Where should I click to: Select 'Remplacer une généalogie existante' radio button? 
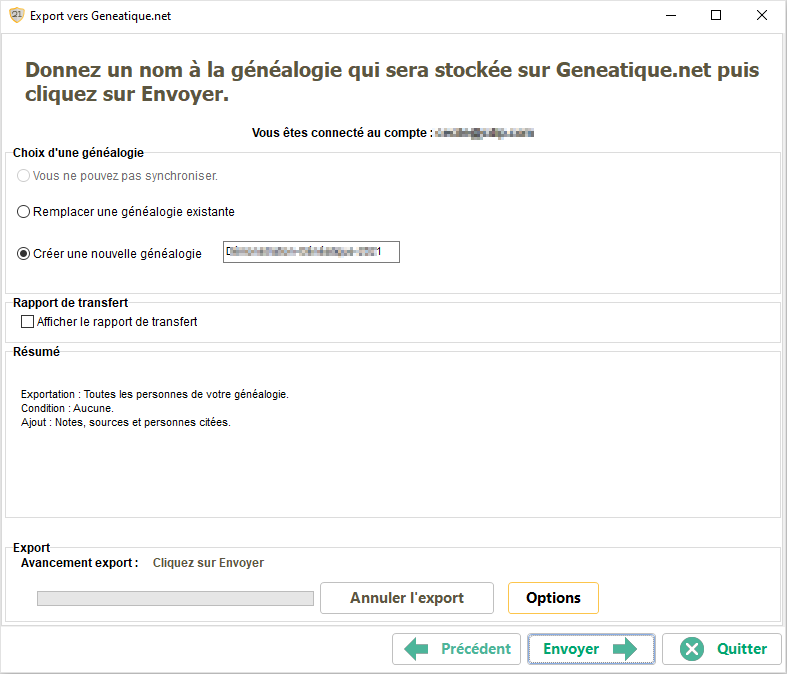(23, 212)
